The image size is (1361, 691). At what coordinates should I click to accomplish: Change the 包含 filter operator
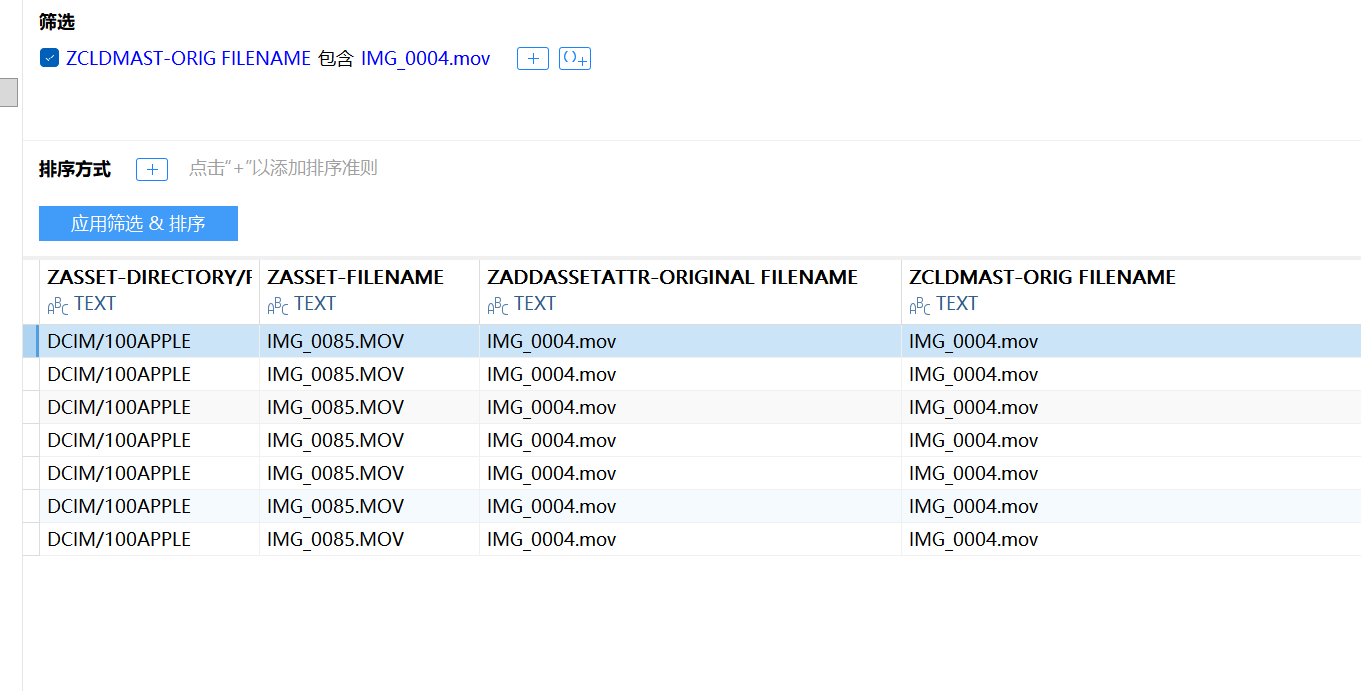336,58
